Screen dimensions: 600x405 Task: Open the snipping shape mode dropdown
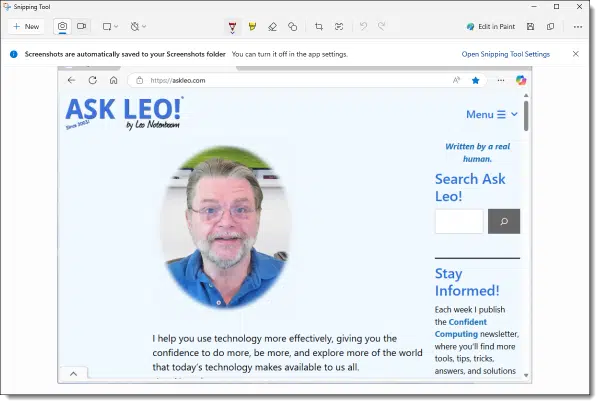pos(110,27)
